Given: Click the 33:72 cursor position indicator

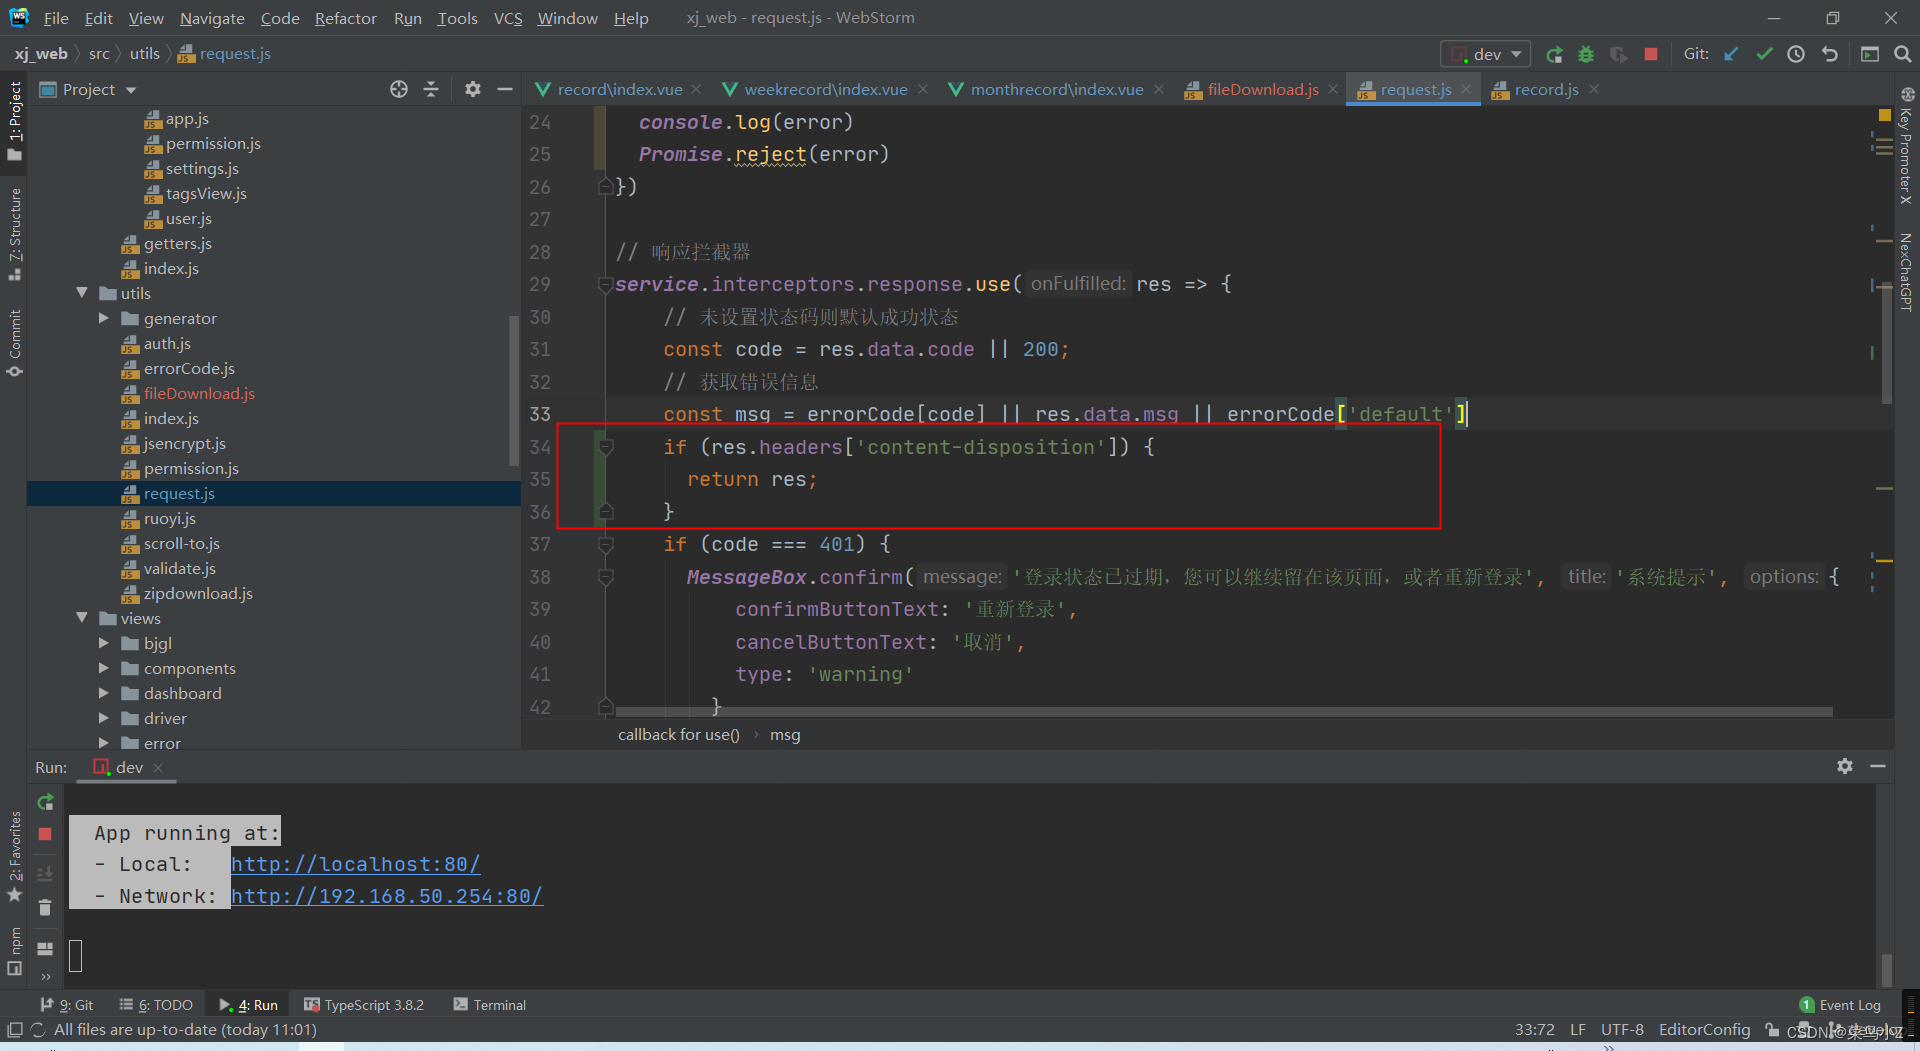Looking at the screenshot, I should (1534, 1030).
